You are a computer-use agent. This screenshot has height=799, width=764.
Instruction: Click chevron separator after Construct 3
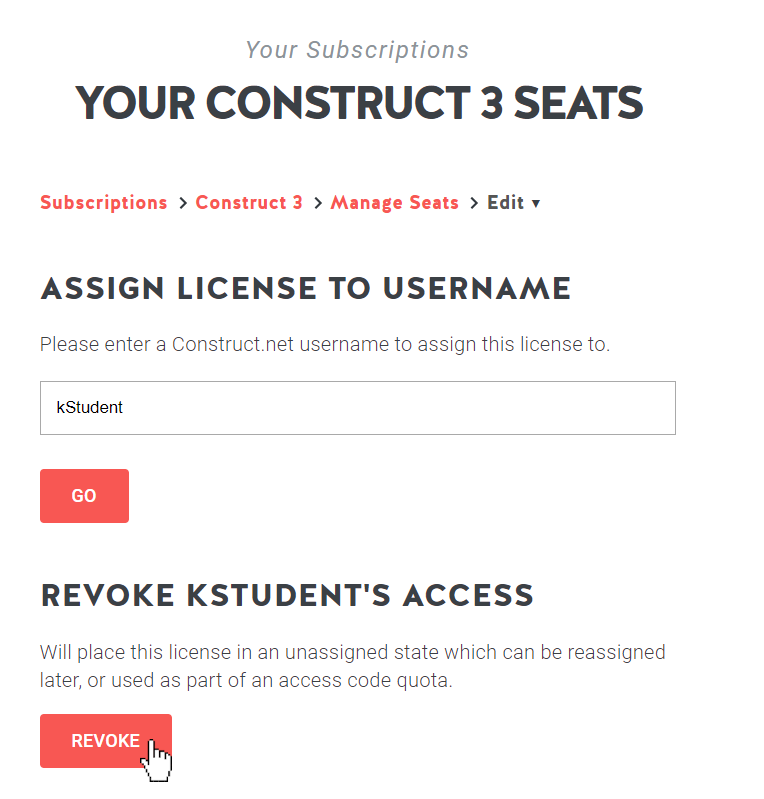click(318, 203)
